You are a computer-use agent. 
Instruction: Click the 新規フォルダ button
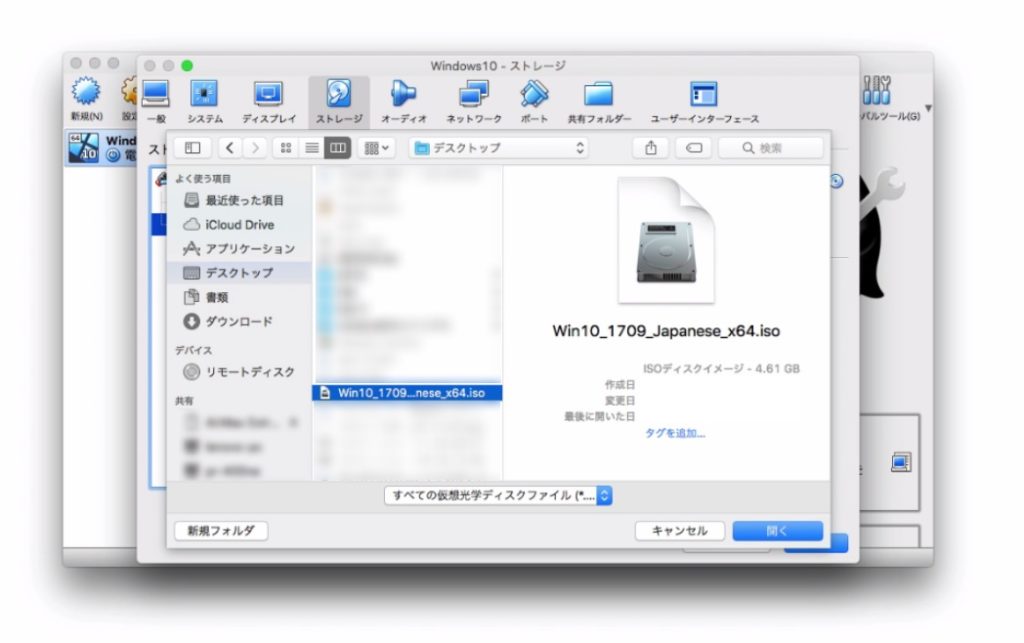pyautogui.click(x=221, y=531)
